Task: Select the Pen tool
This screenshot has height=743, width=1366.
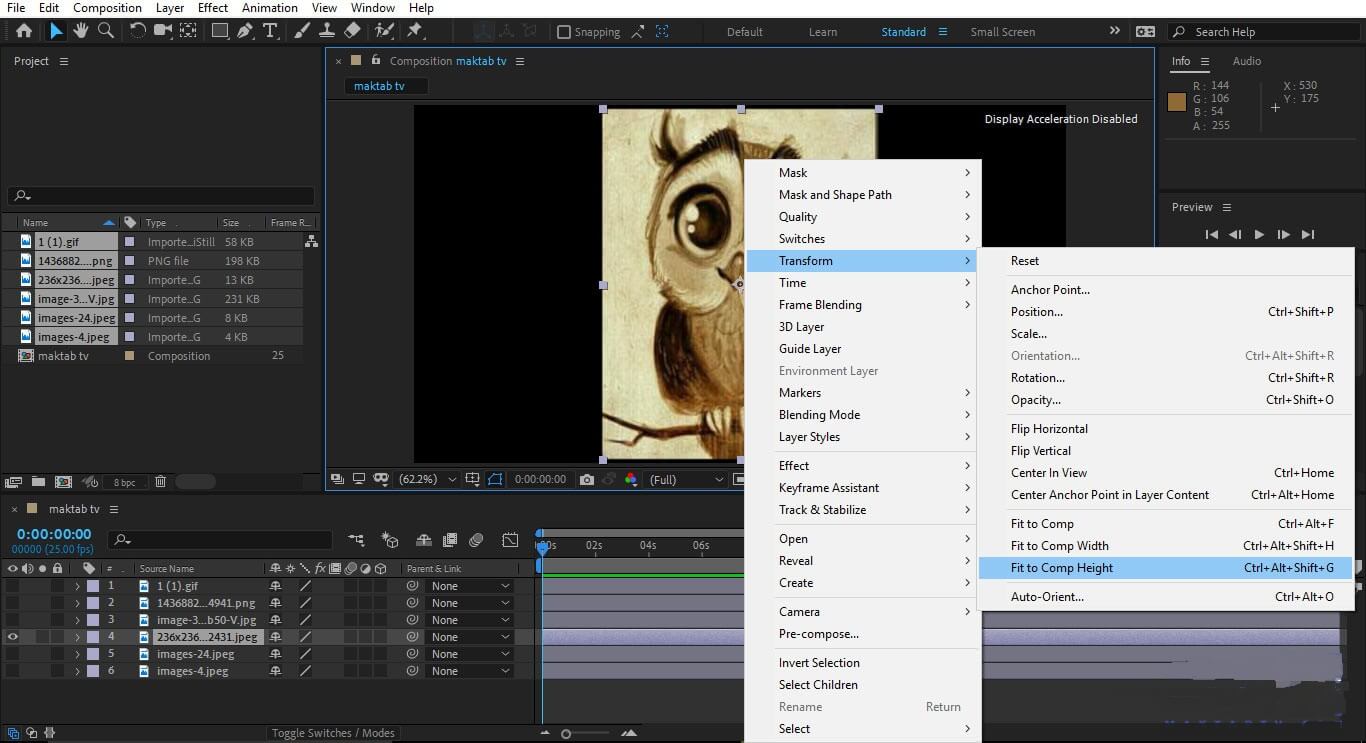Action: 245,31
